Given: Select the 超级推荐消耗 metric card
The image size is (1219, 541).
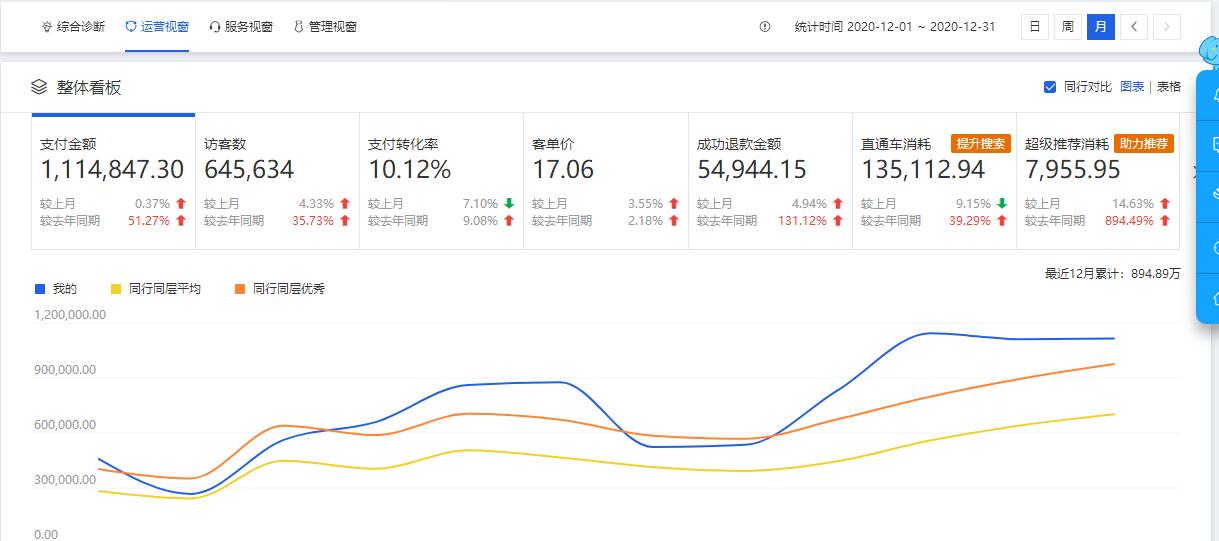Looking at the screenshot, I should 1098,181.
